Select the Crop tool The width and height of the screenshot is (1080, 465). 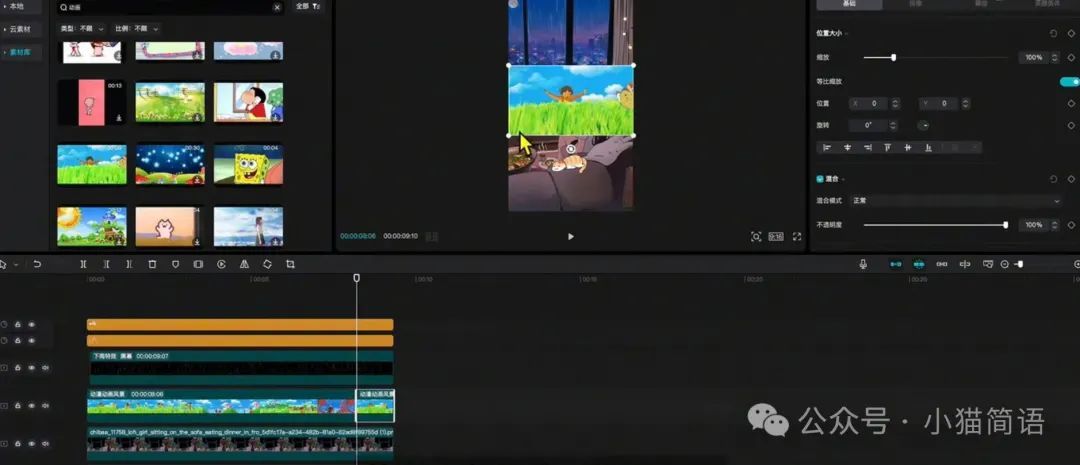coord(290,264)
